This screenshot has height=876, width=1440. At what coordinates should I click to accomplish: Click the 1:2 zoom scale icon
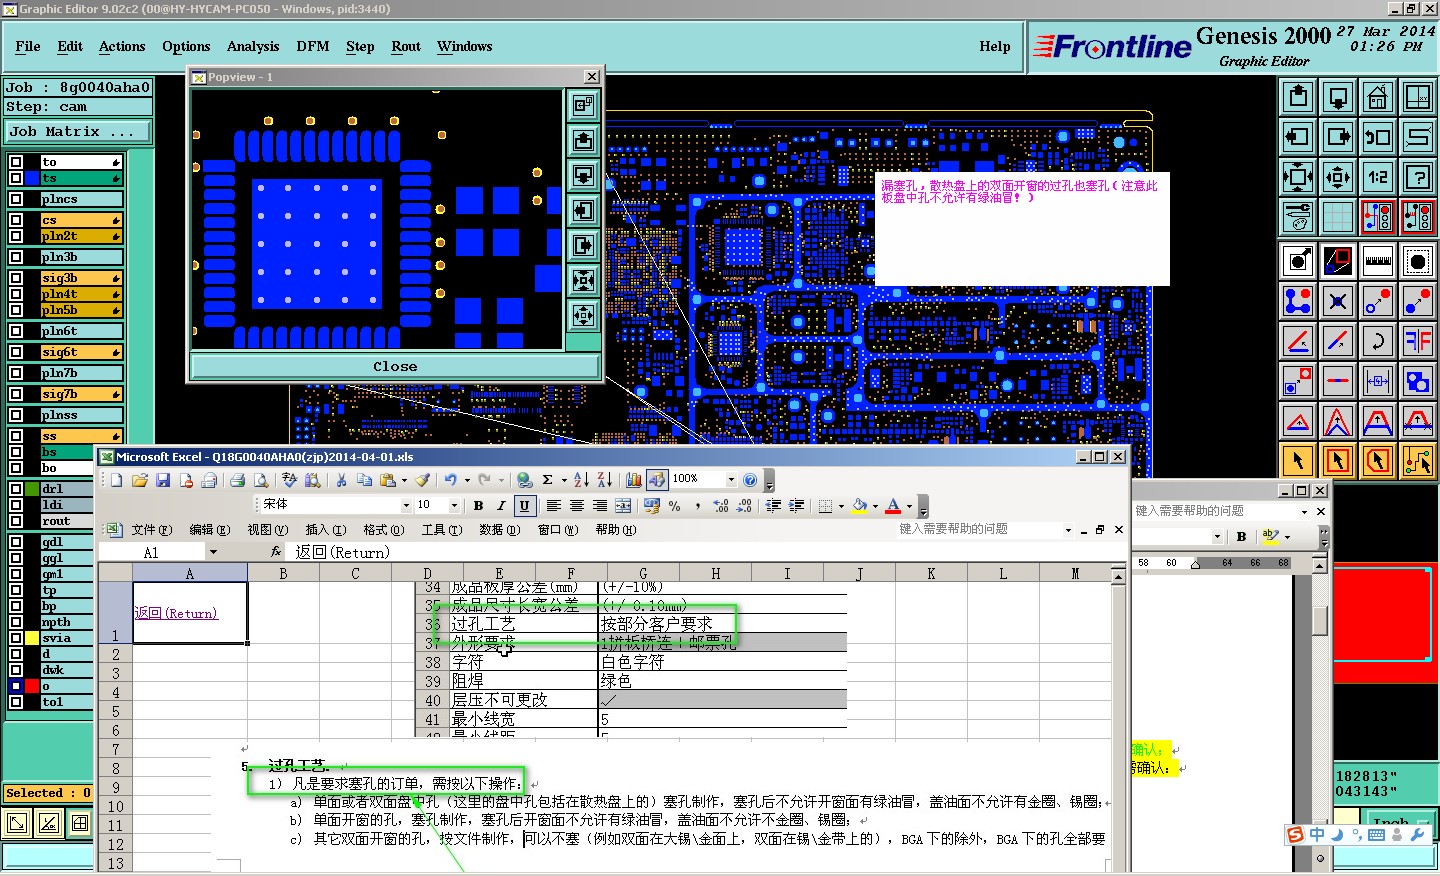(1378, 177)
